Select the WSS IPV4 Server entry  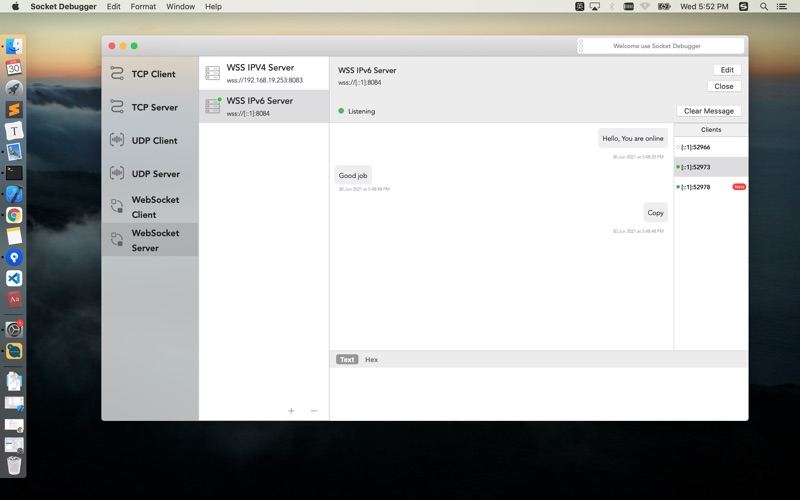tap(264, 73)
